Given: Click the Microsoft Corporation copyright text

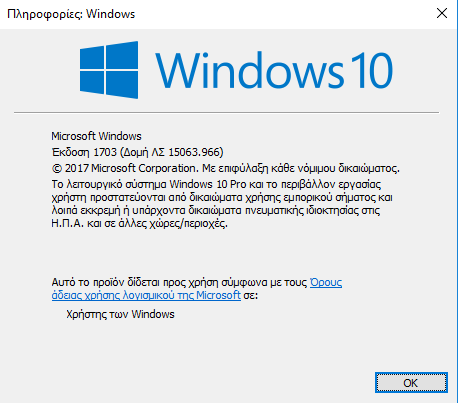Looking at the screenshot, I should click(x=144, y=168).
